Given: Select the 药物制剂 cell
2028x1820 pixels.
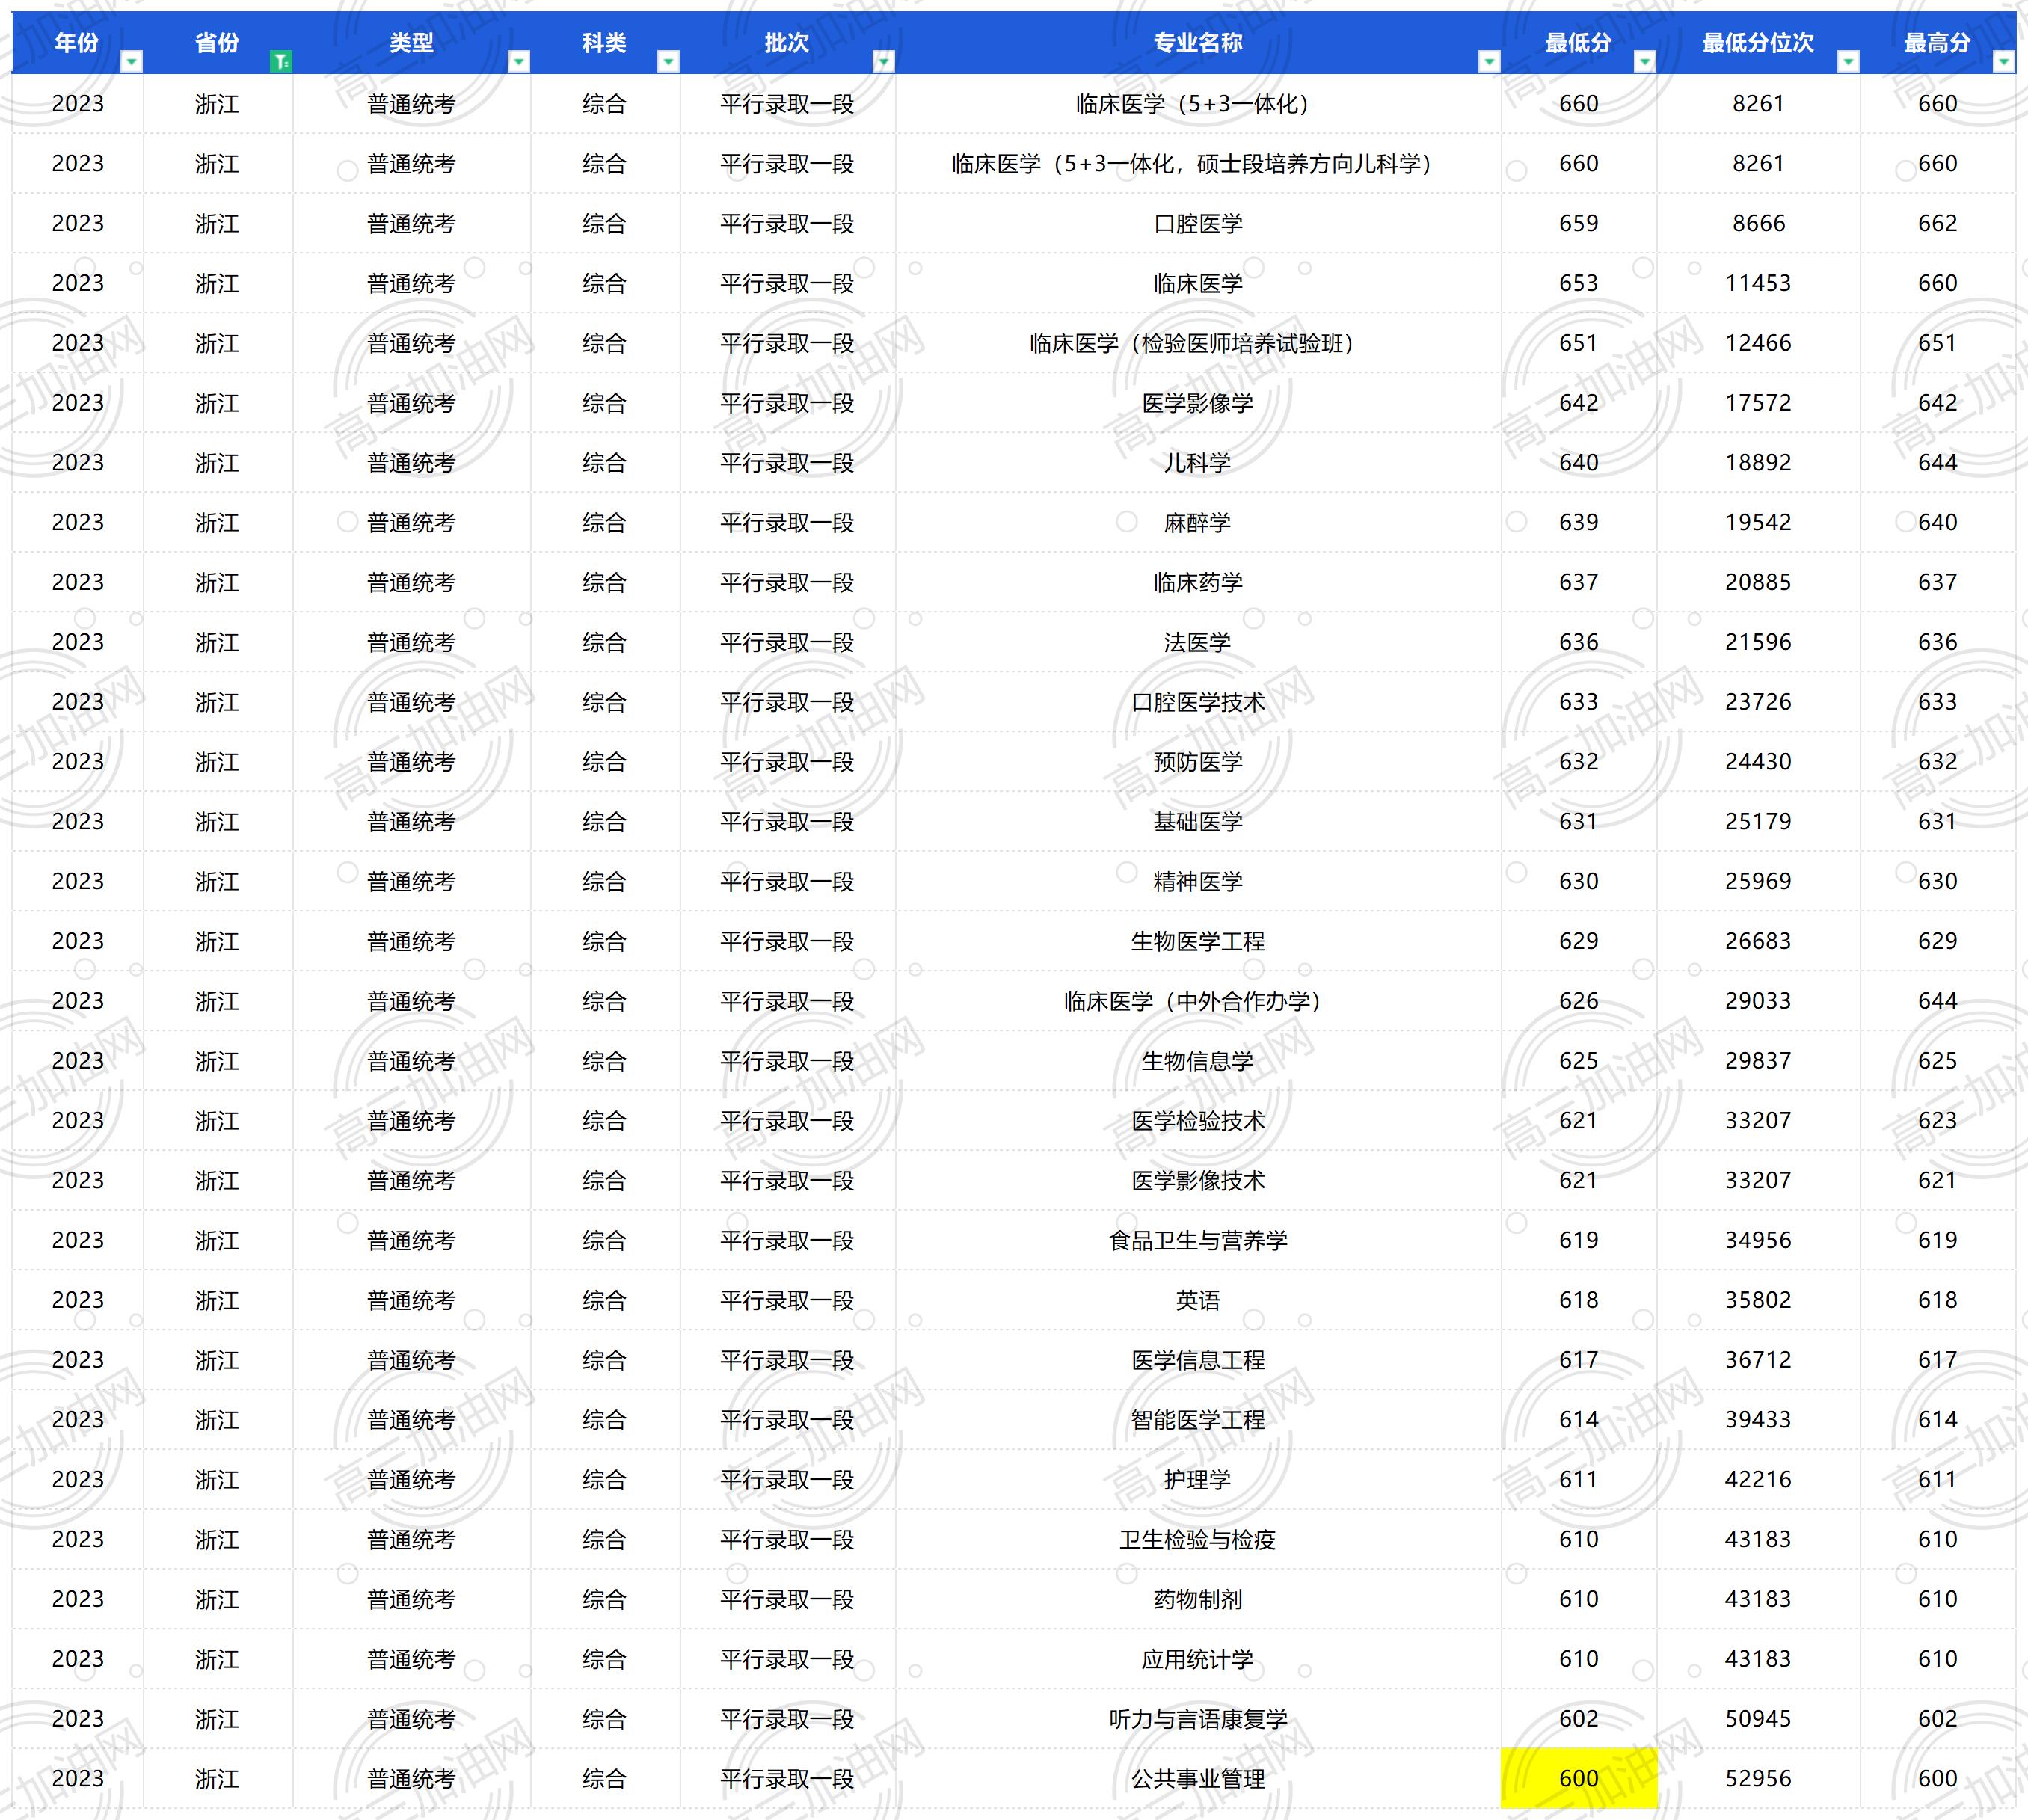Looking at the screenshot, I should [x=1198, y=1600].
